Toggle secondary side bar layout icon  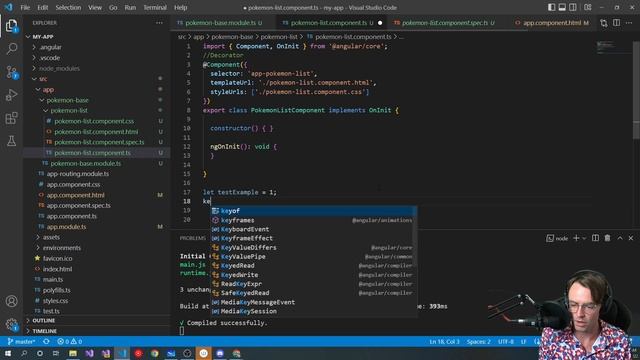(573, 7)
